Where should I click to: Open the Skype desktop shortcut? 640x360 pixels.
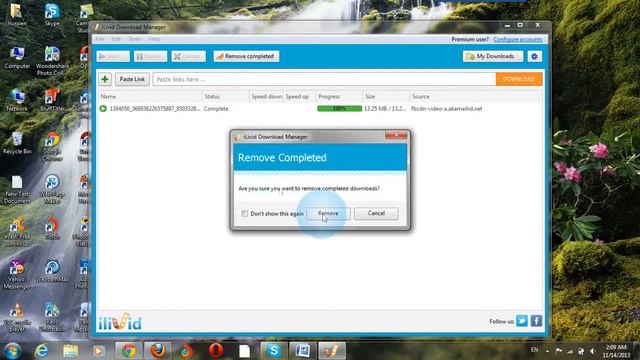pos(52,15)
